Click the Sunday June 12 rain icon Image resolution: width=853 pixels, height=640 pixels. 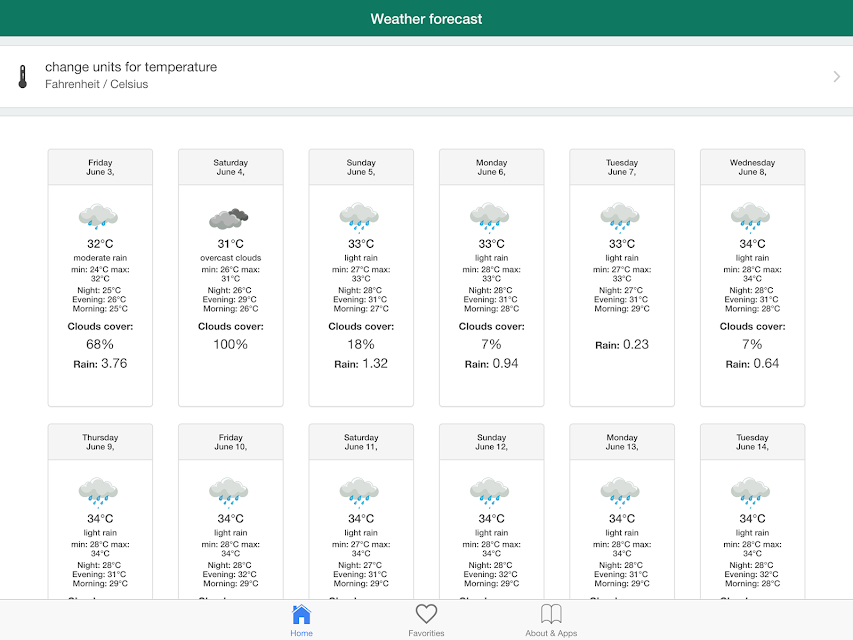490,491
